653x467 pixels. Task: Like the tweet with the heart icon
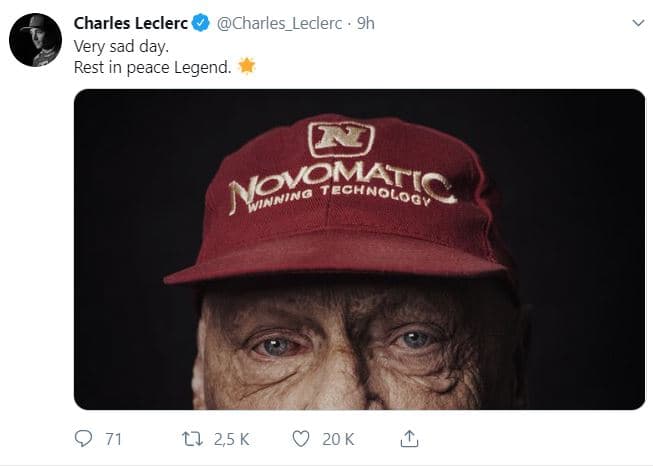click(302, 438)
